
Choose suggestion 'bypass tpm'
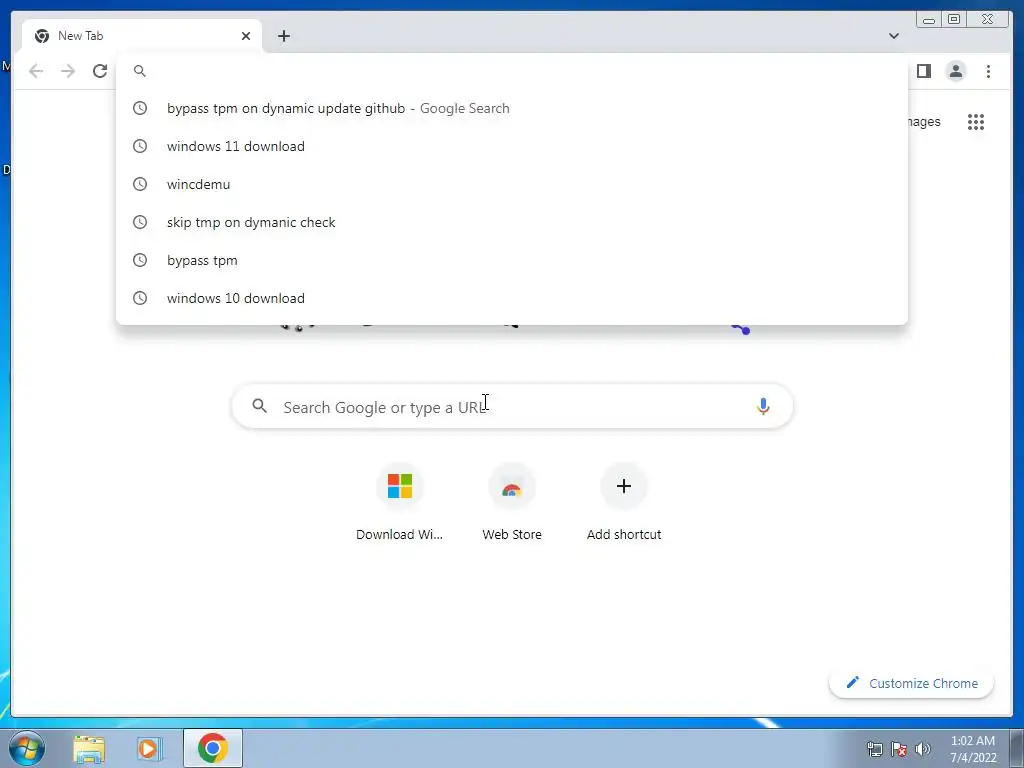512,260
